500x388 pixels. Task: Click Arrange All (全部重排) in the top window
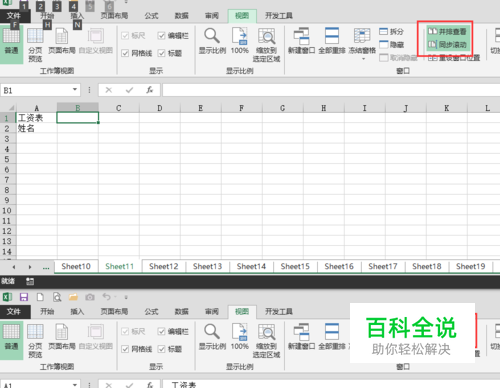pyautogui.click(x=332, y=41)
